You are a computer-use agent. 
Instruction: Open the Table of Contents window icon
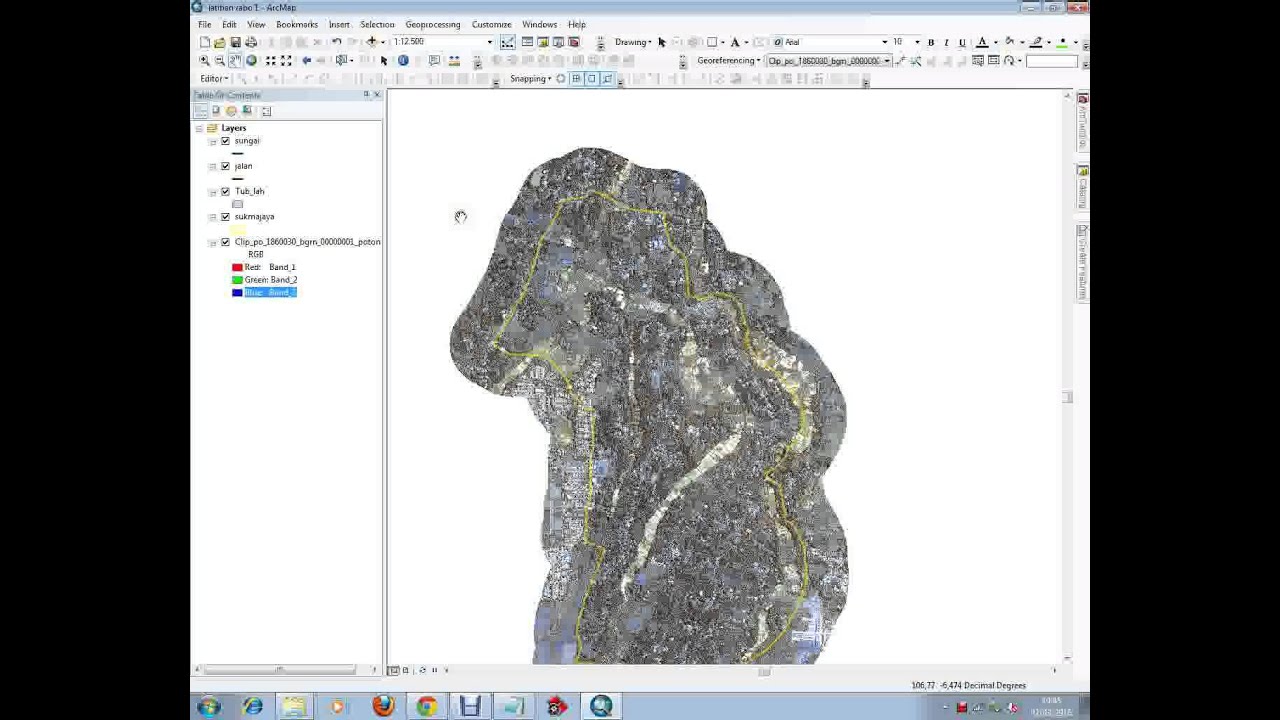[527, 42]
